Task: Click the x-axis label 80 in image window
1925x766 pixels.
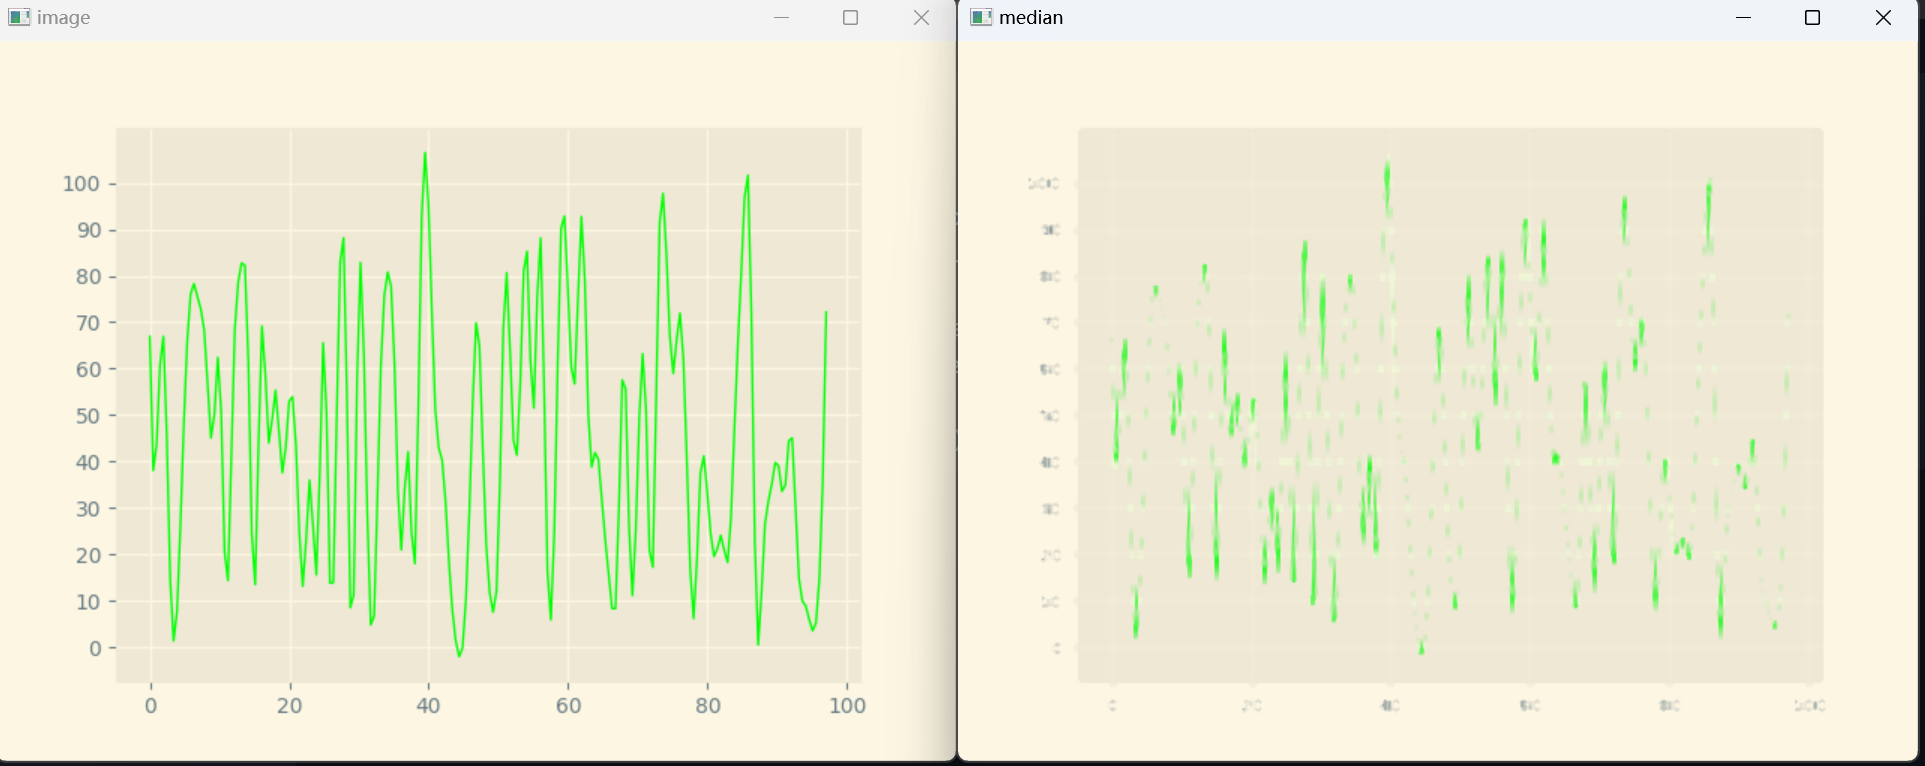Action: (x=707, y=706)
